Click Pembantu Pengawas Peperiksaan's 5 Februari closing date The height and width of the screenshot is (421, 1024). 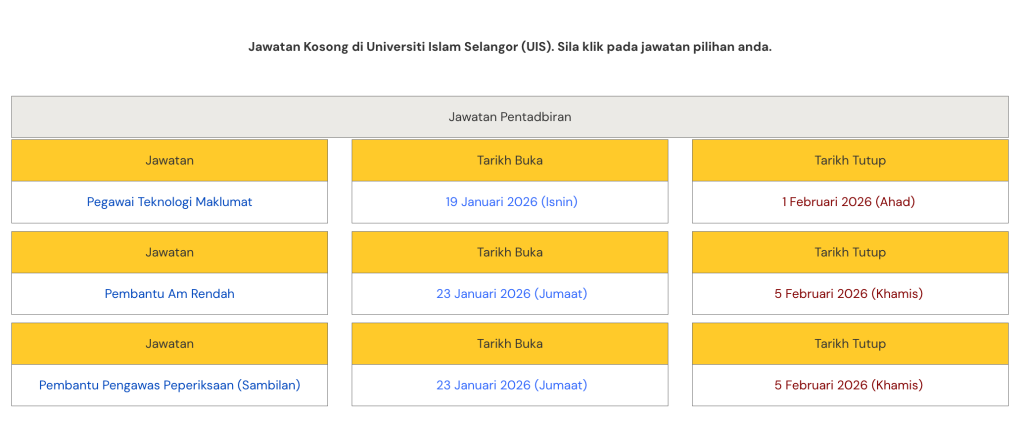[x=848, y=385]
